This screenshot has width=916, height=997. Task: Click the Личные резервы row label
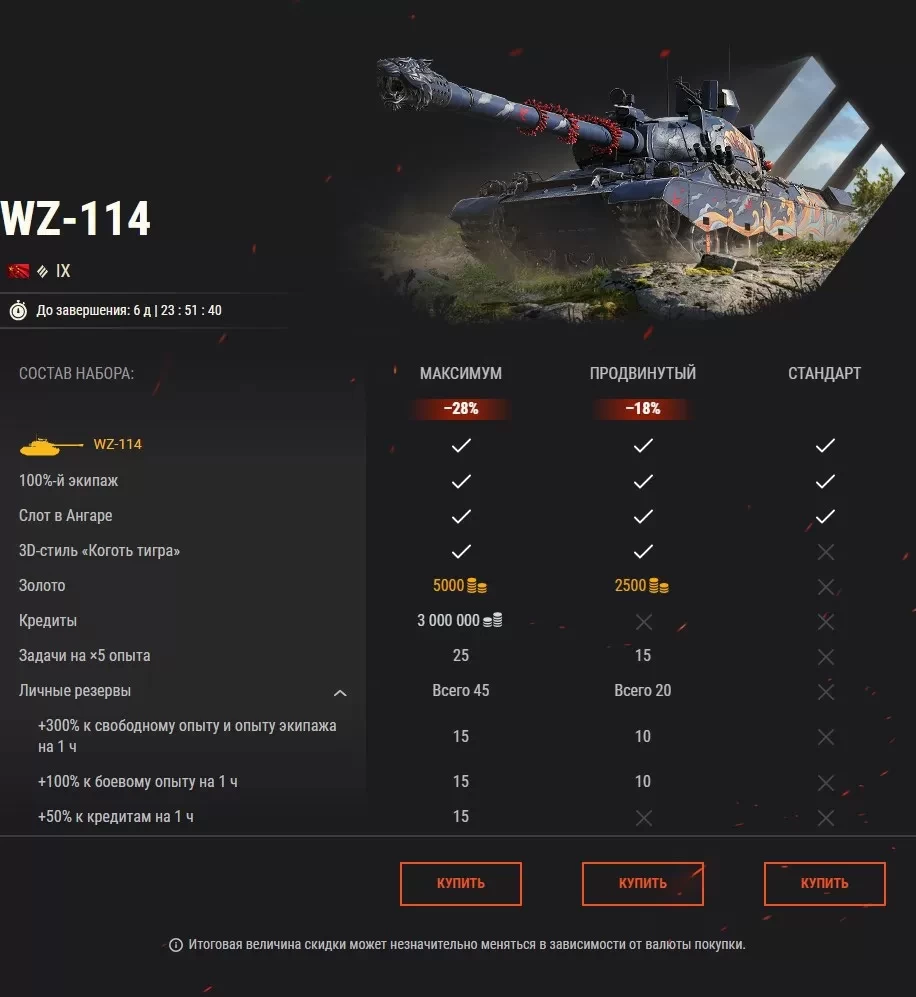click(74, 691)
